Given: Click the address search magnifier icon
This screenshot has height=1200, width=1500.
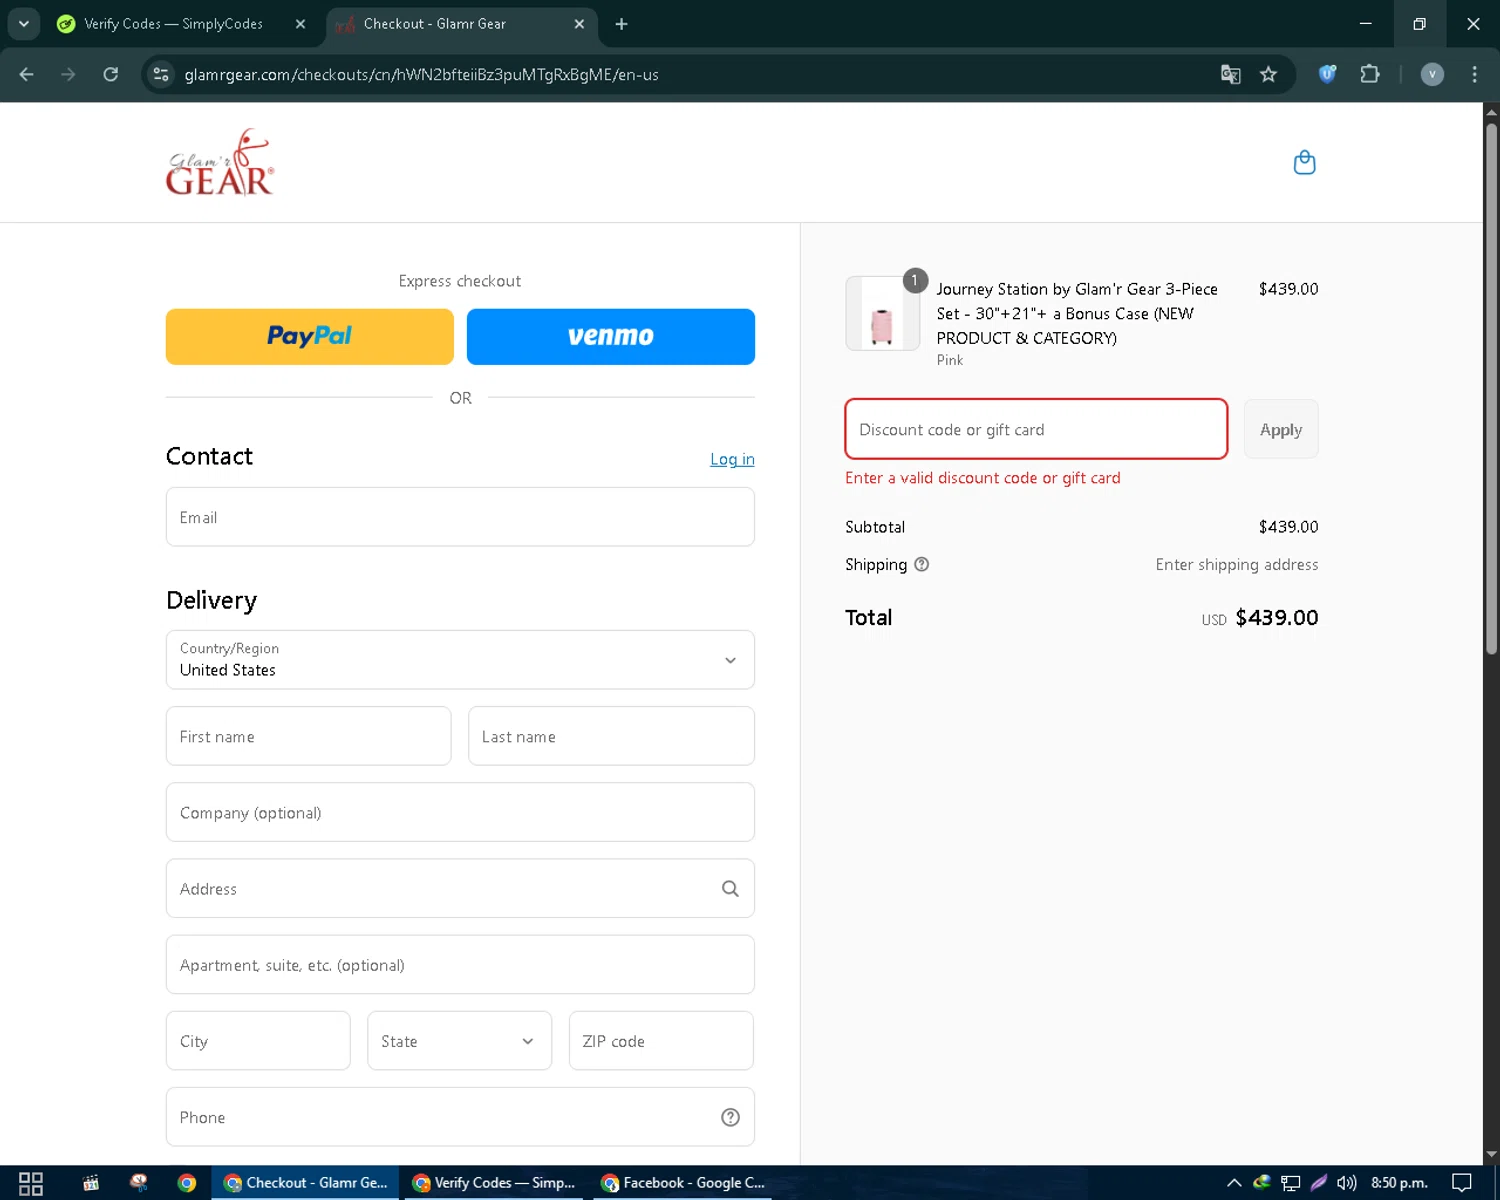Looking at the screenshot, I should point(730,889).
